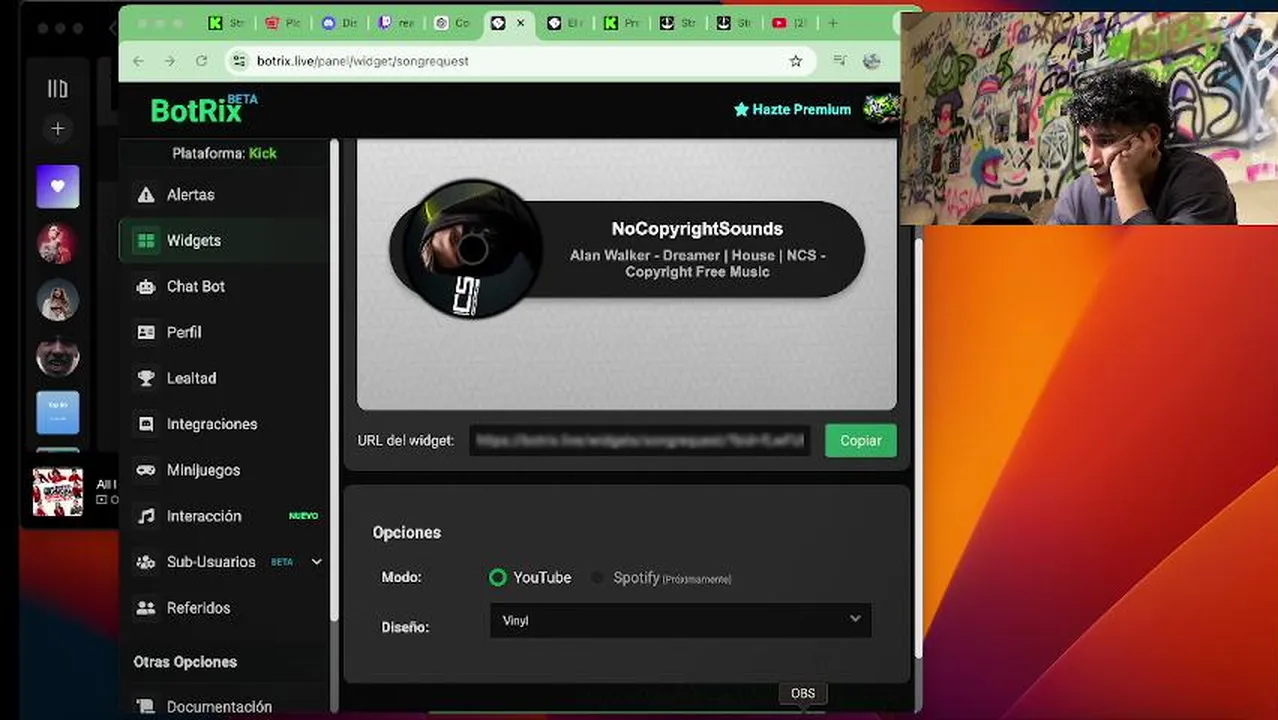Switch to the YouTube browser tab
The height and width of the screenshot is (720, 1278).
click(x=788, y=23)
